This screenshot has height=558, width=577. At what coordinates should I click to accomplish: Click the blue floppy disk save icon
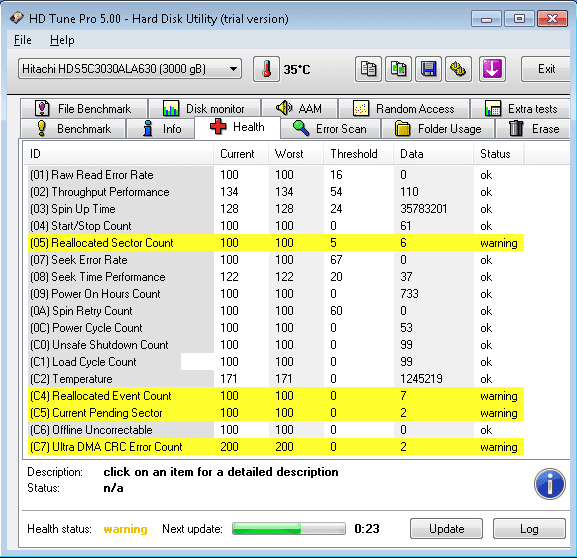coord(428,69)
